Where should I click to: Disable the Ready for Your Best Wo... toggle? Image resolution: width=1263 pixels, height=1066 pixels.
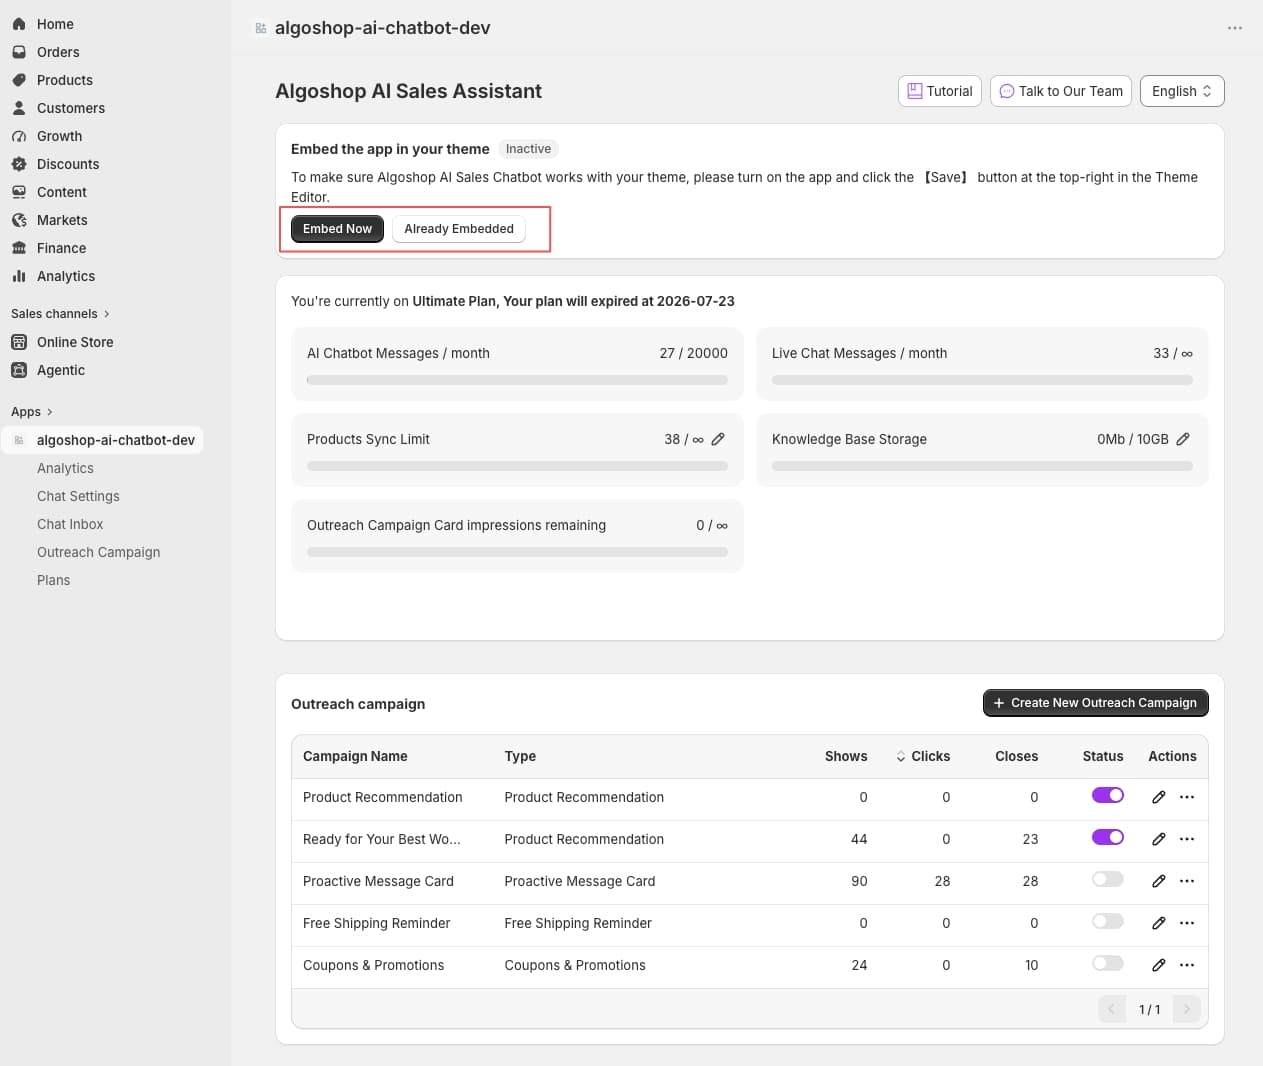[1108, 837]
